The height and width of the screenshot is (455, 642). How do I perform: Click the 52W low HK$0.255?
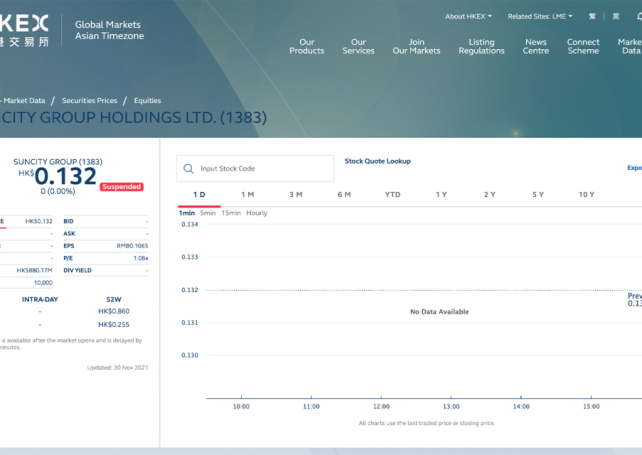click(x=114, y=324)
